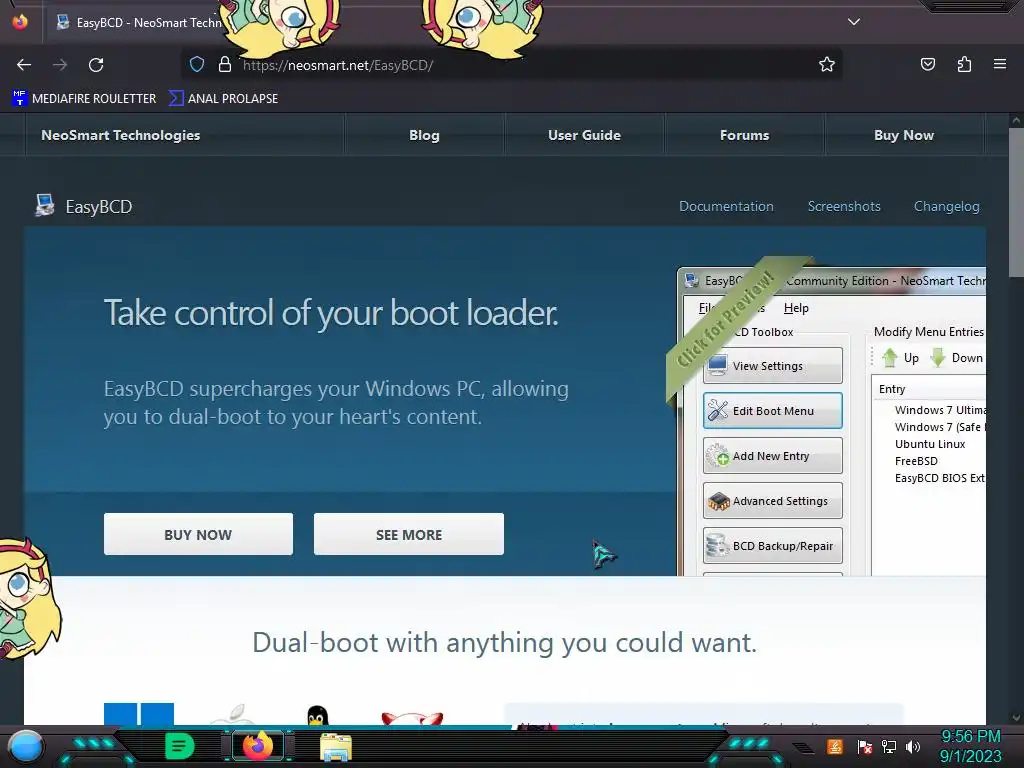This screenshot has height=768, width=1024.
Task: Open the Action Center flag icon
Action: click(x=865, y=746)
